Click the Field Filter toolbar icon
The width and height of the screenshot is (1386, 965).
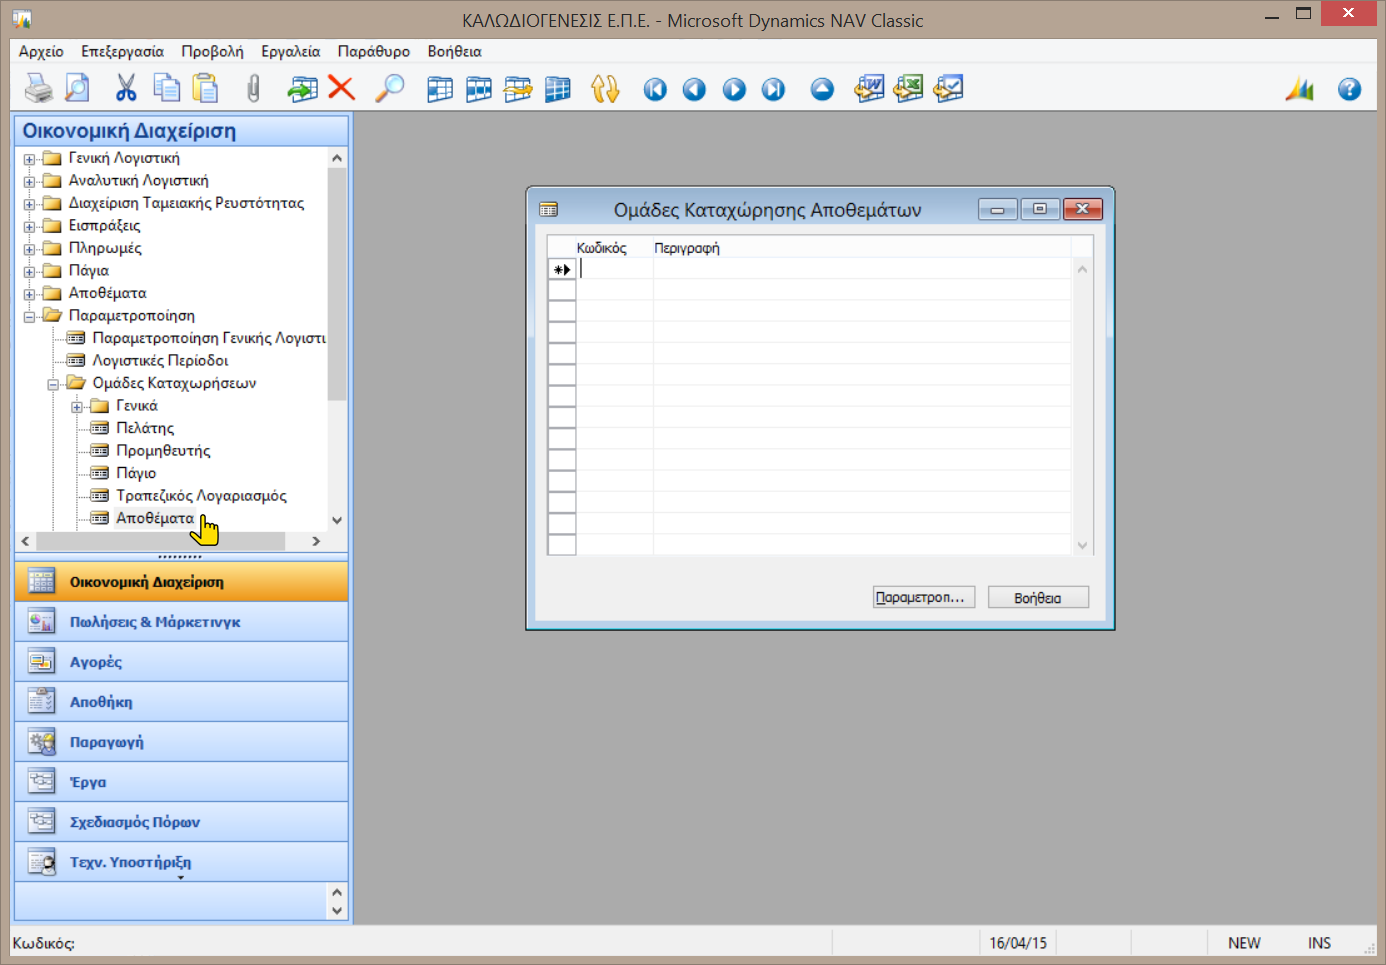(x=440, y=89)
